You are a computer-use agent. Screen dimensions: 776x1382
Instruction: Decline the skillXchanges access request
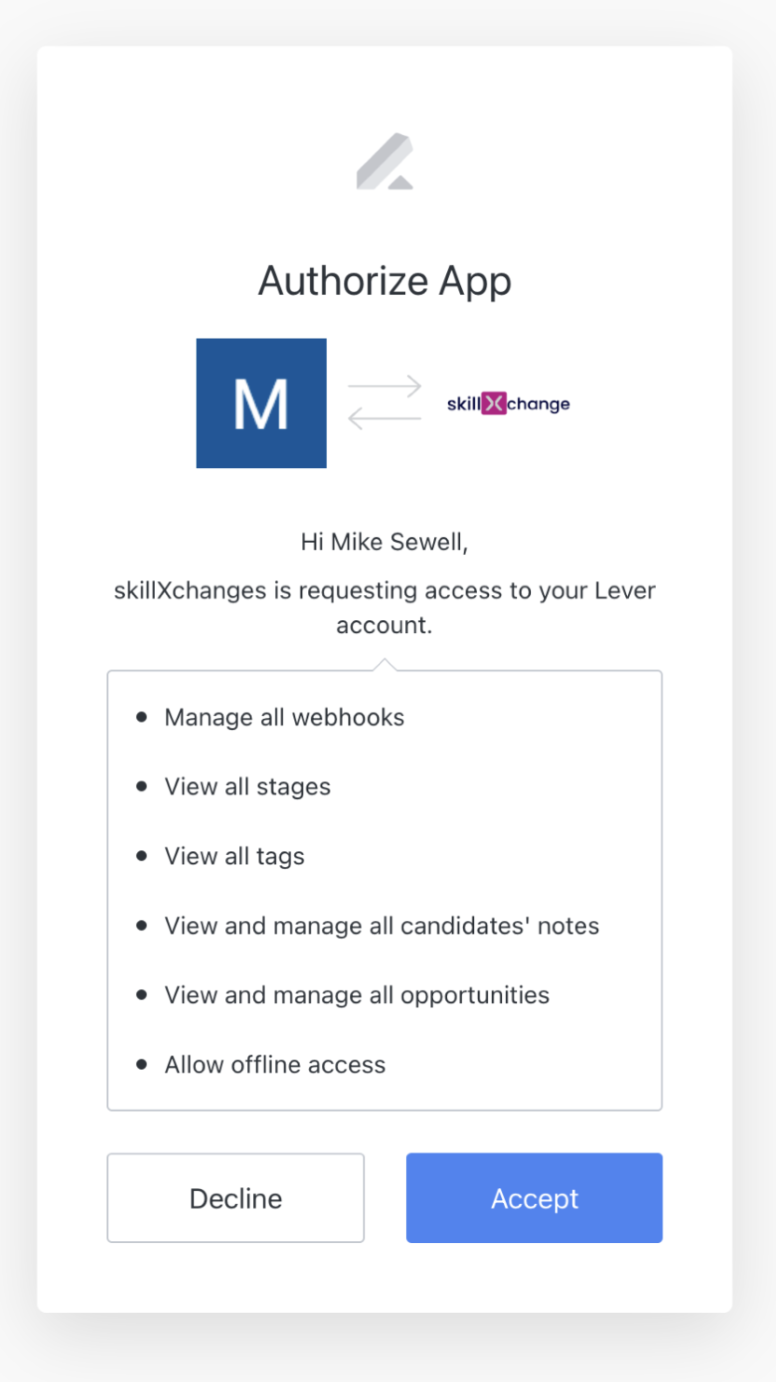235,1198
